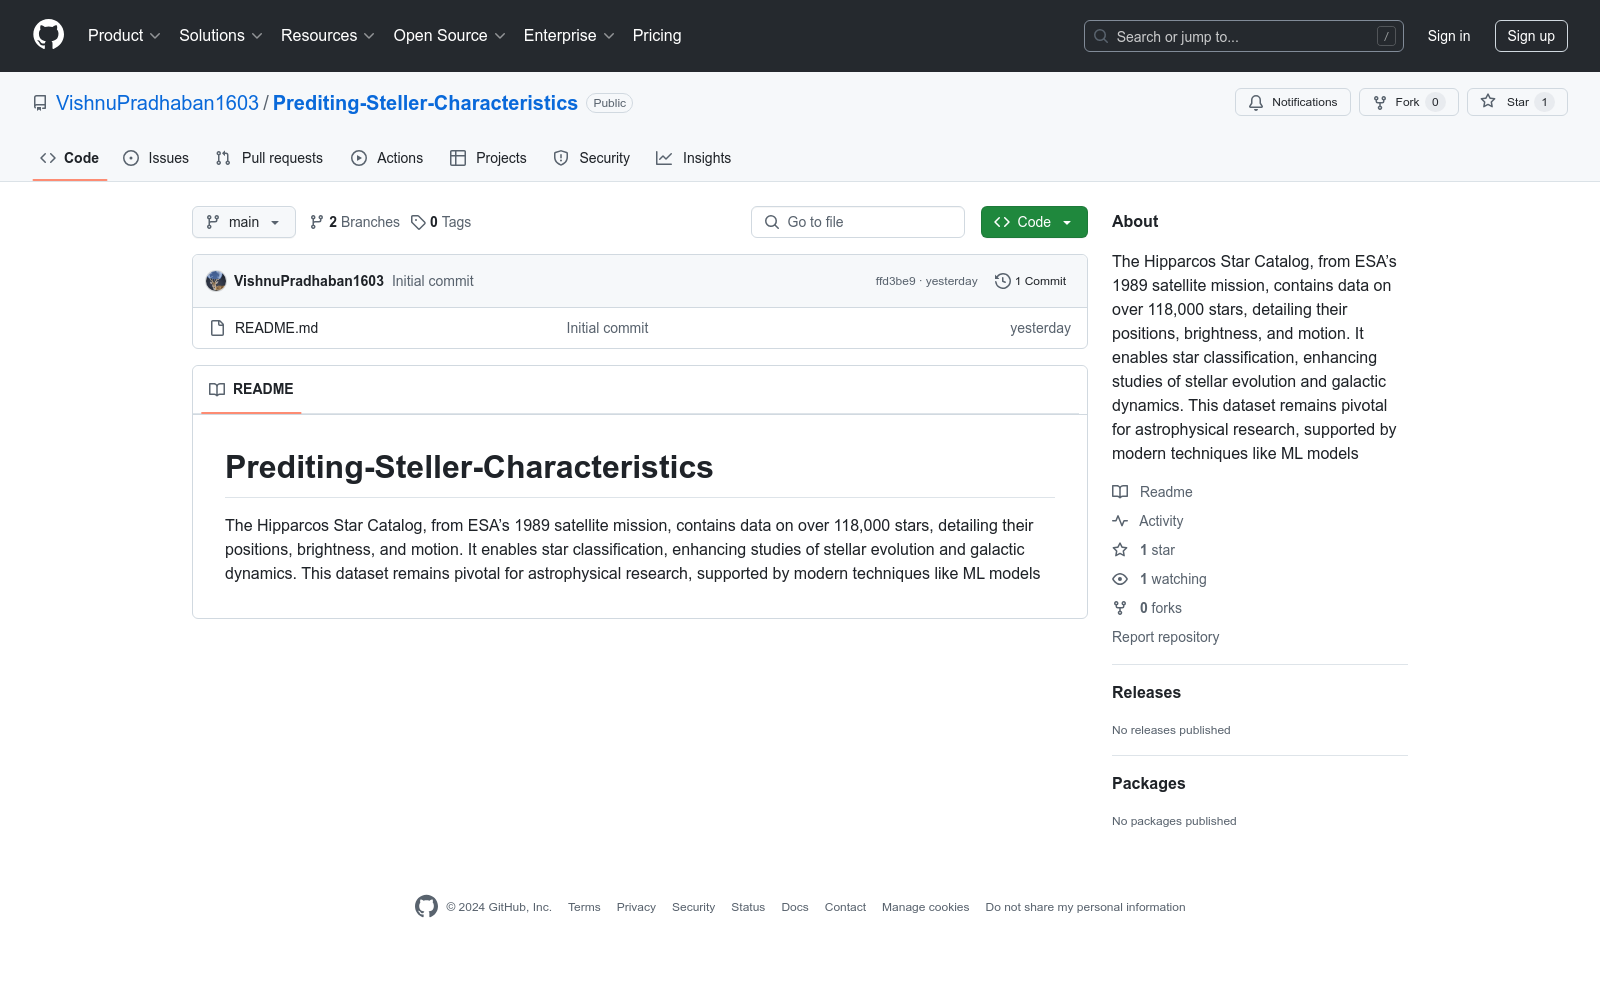
Task: Click the GitHub logo in header
Action: [x=48, y=35]
